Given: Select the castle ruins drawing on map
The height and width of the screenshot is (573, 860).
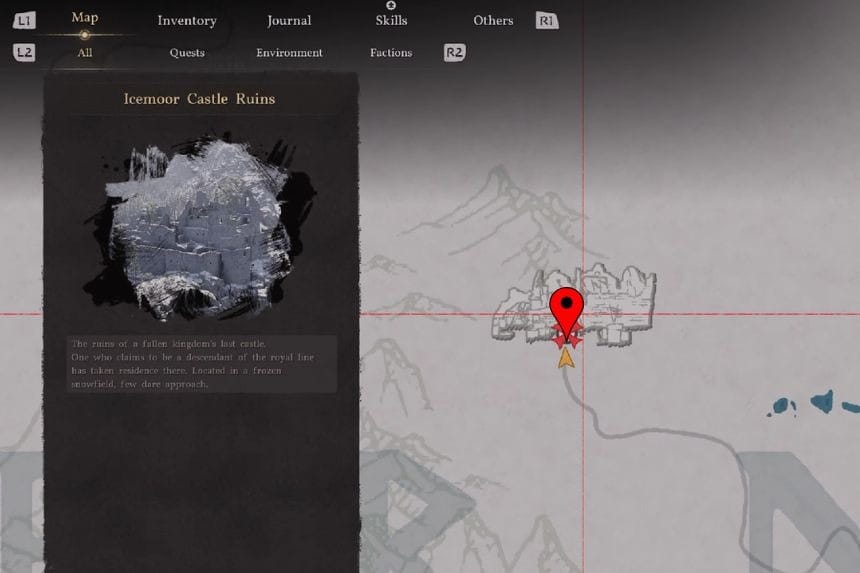Looking at the screenshot, I should [620, 300].
